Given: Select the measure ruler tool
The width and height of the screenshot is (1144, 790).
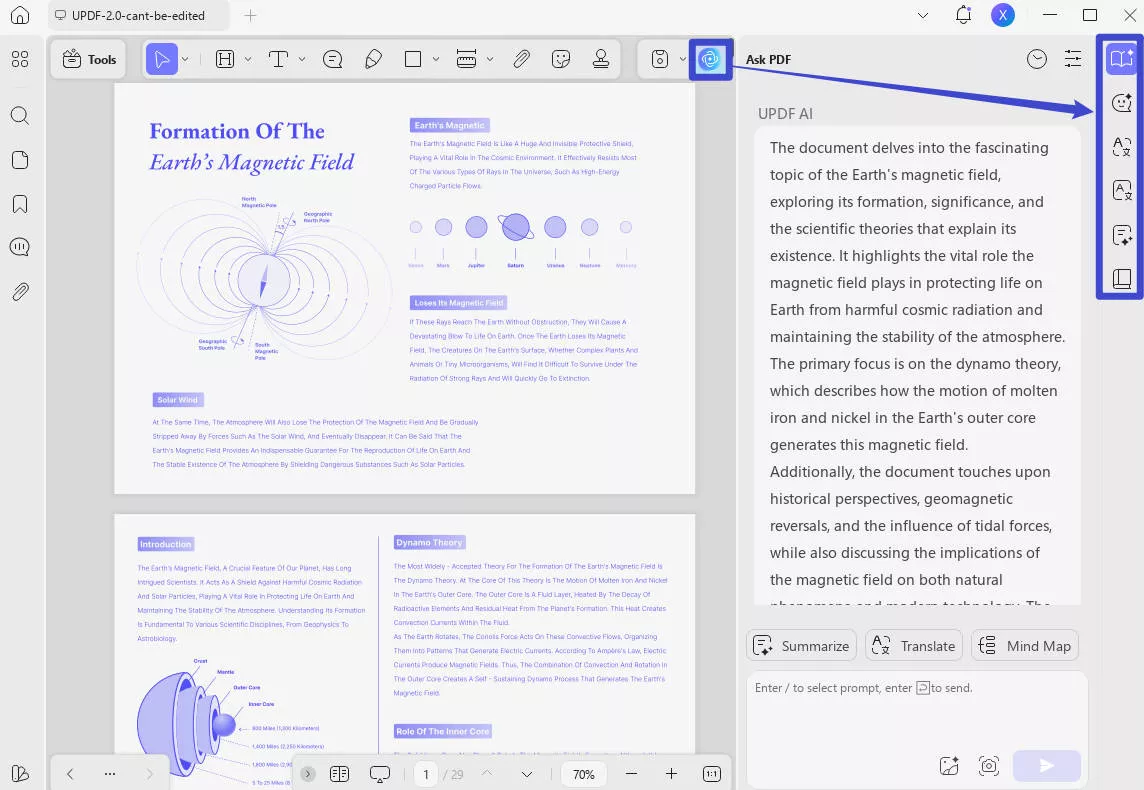Looking at the screenshot, I should pos(466,59).
